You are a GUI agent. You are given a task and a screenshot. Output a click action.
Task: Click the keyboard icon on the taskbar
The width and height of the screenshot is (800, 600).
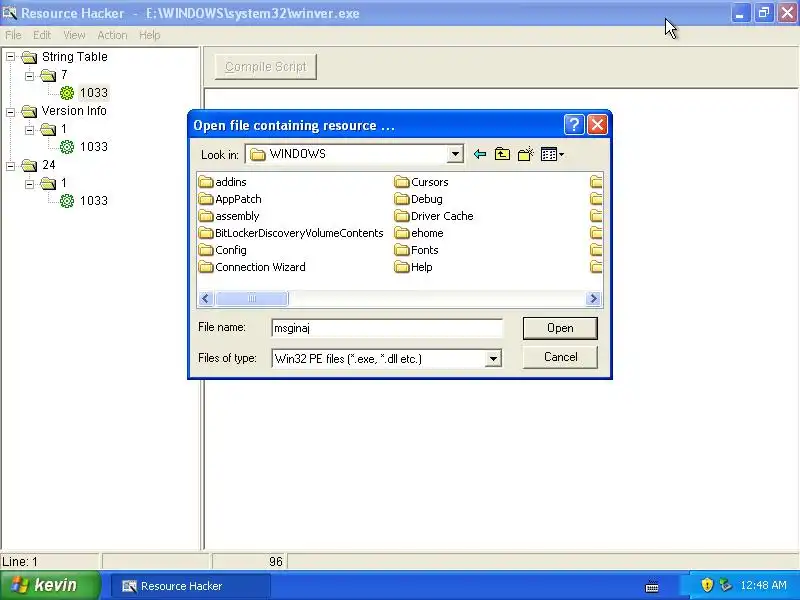tap(652, 587)
